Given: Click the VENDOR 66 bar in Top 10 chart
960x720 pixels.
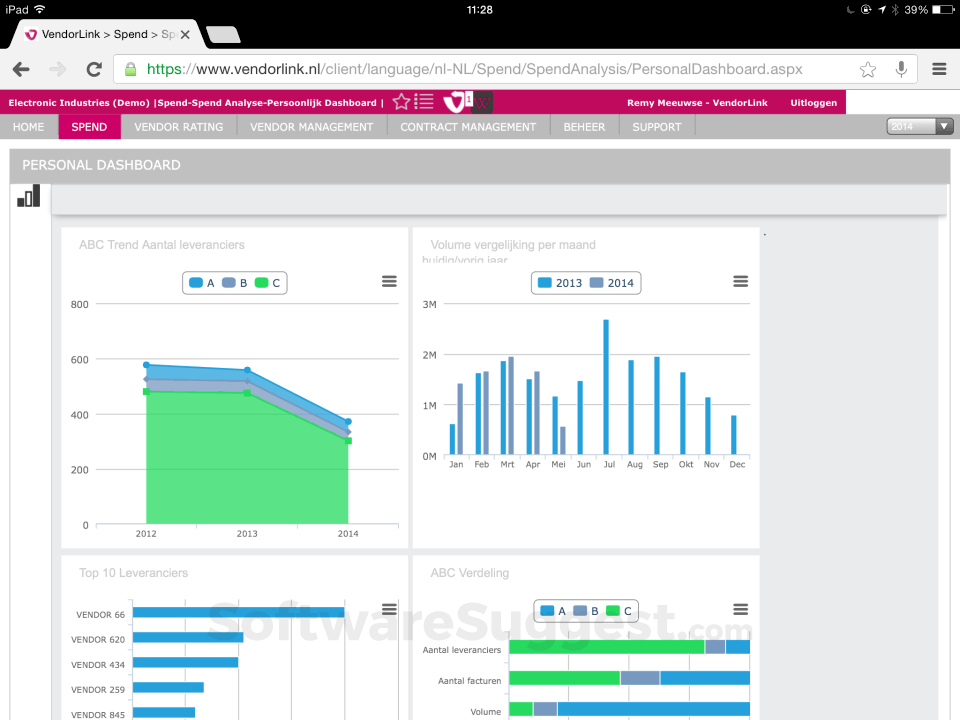Looking at the screenshot, I should point(240,611).
